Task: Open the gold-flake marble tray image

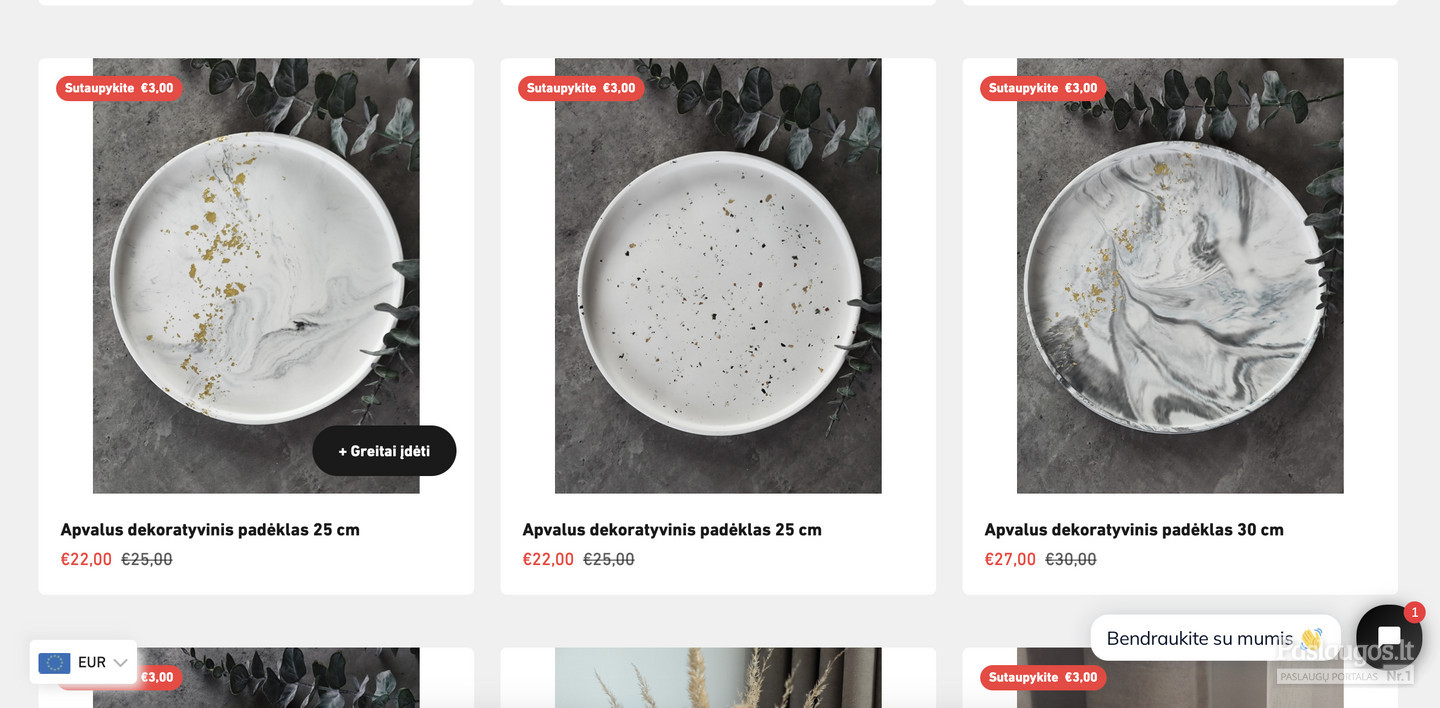Action: click(256, 275)
